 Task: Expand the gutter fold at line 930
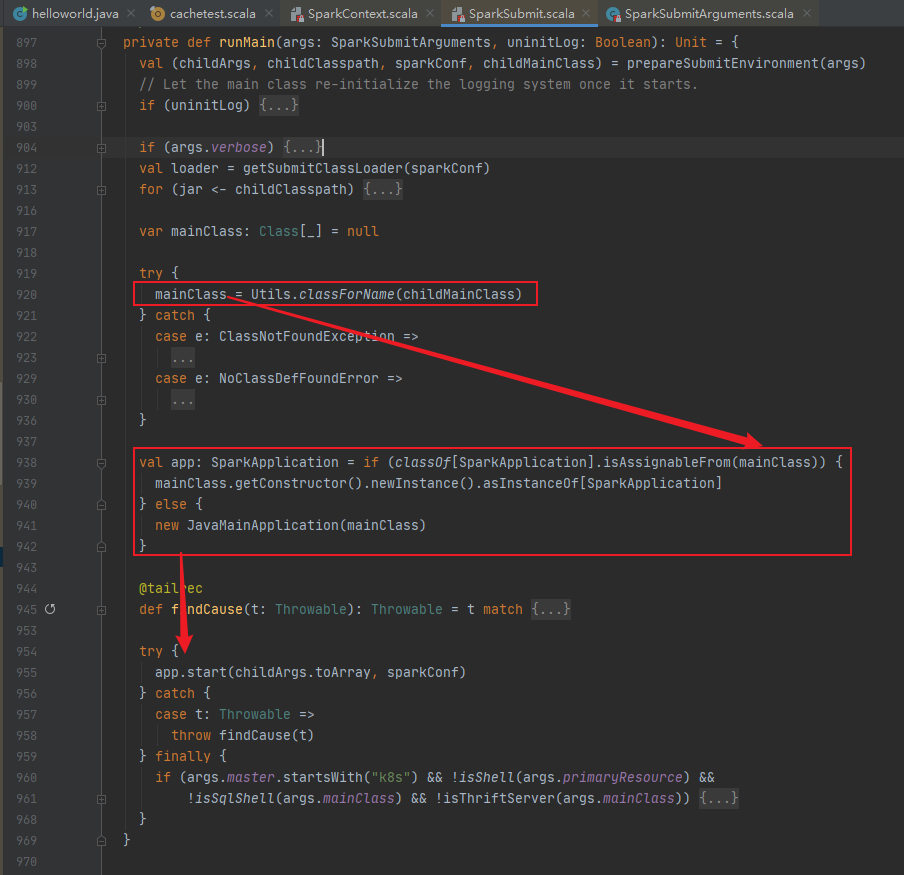[101, 400]
